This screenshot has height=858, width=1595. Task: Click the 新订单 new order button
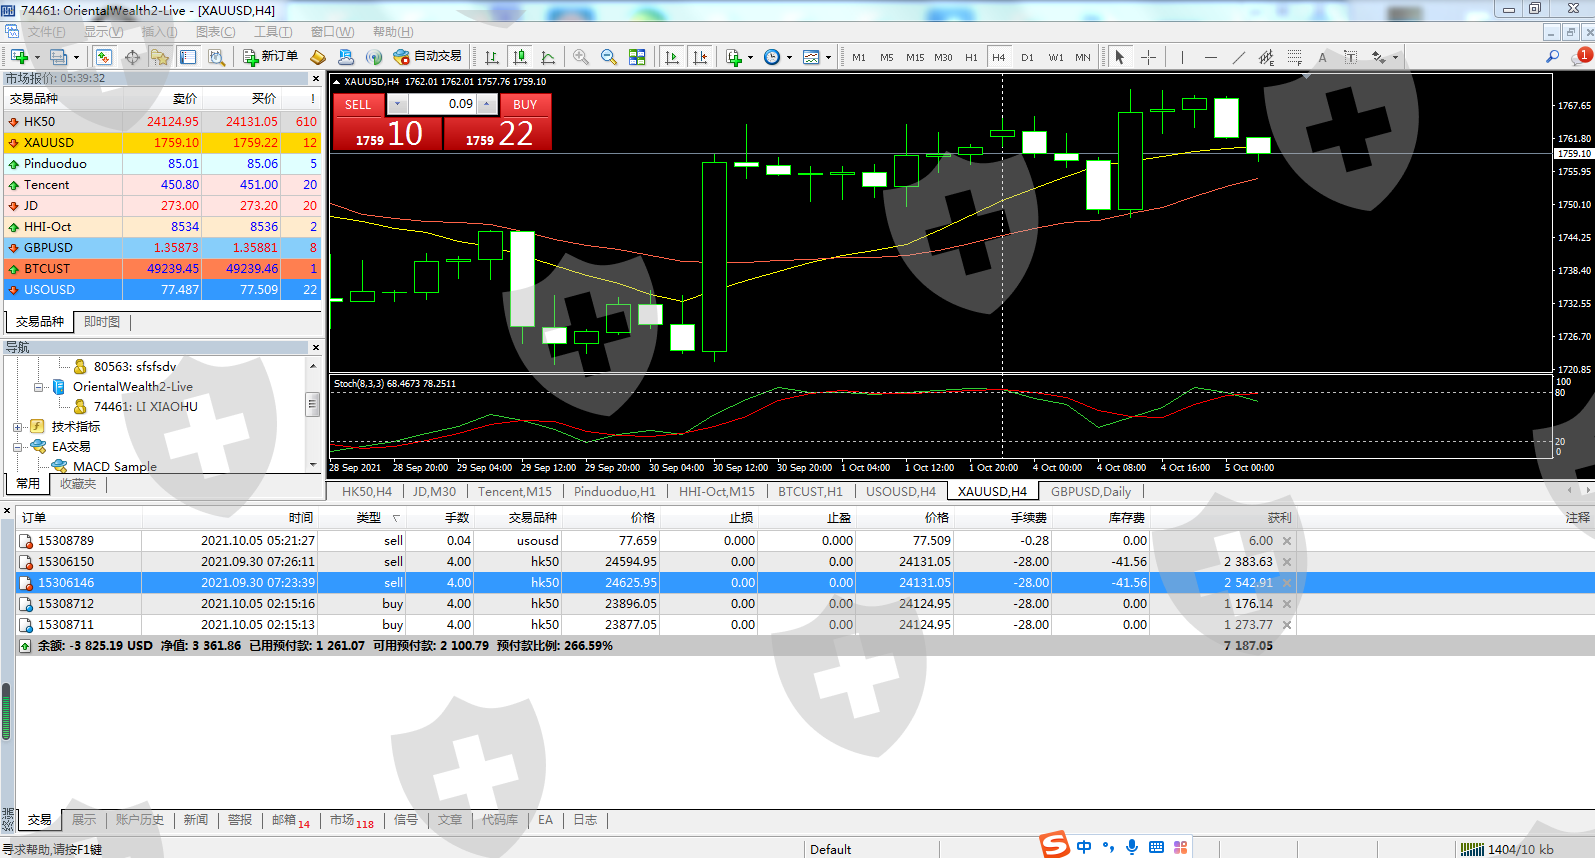[271, 57]
